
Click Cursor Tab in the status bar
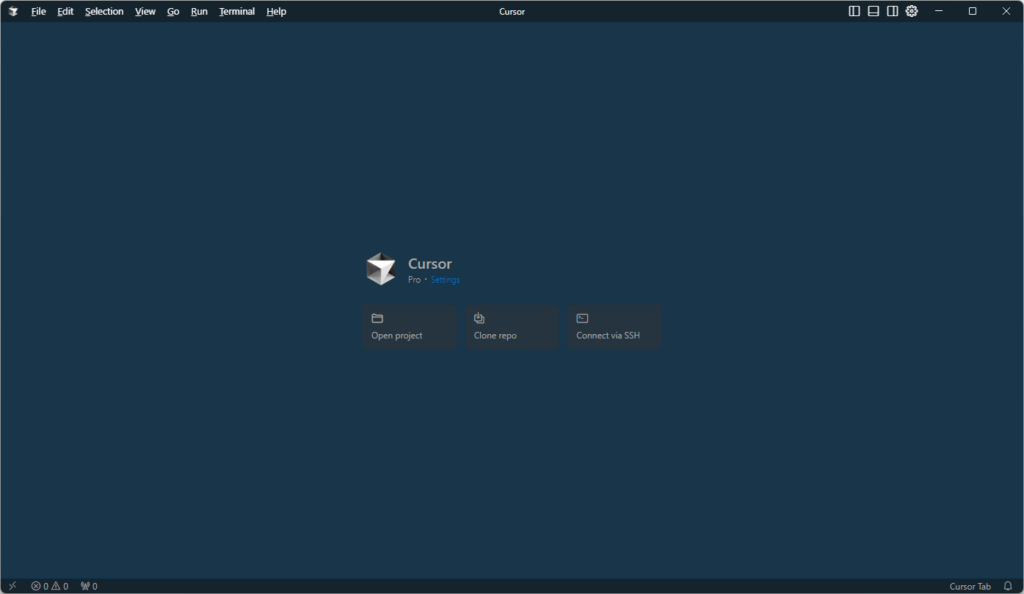(970, 586)
